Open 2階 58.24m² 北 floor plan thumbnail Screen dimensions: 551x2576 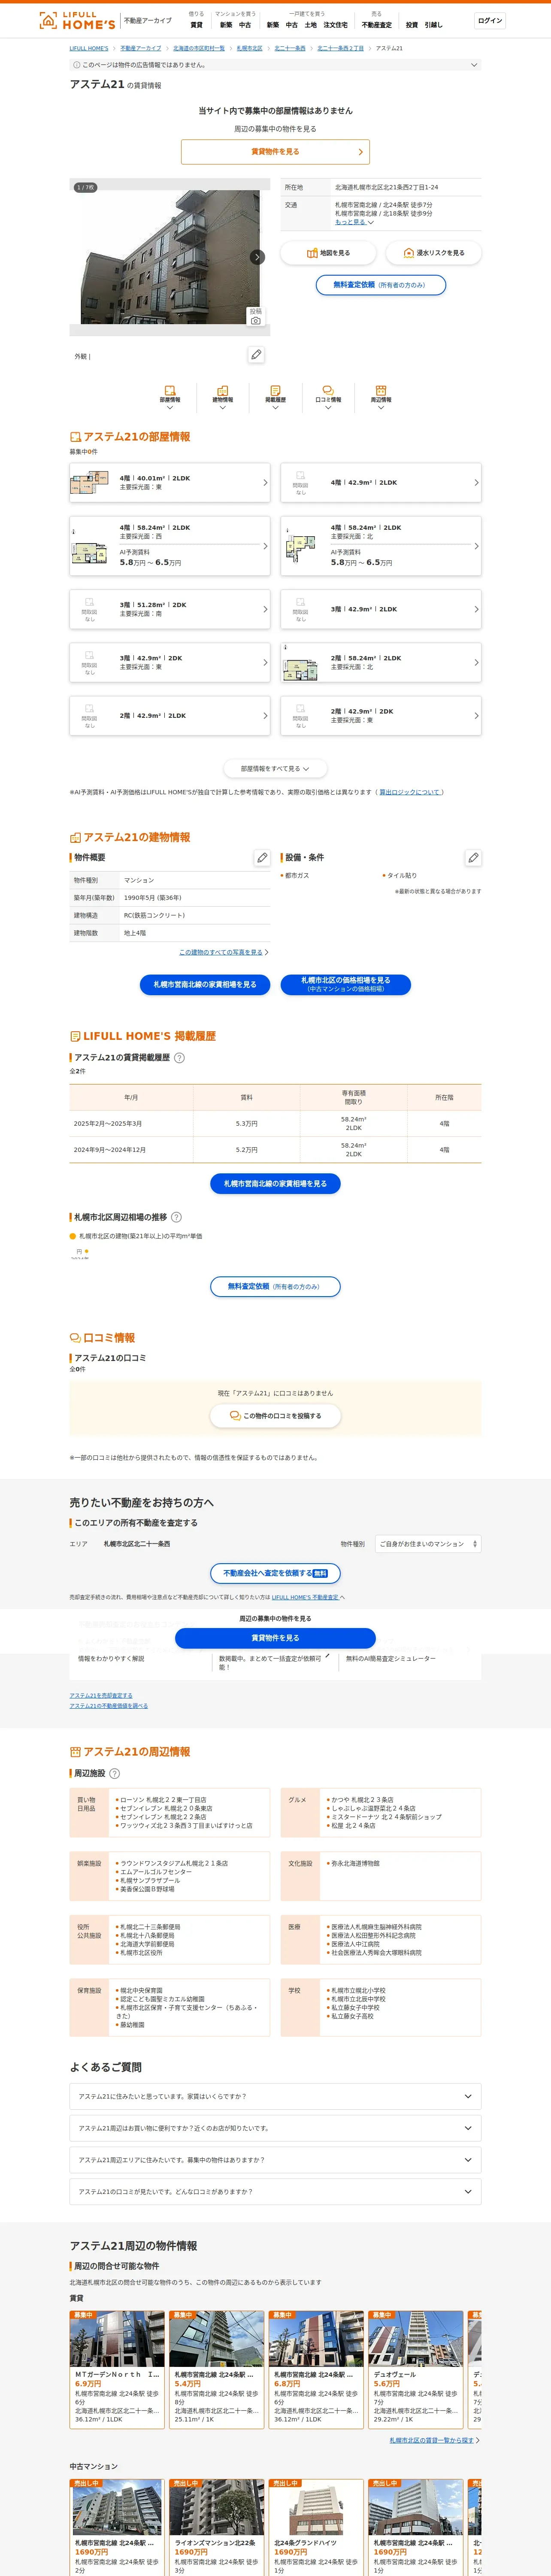[x=300, y=662]
